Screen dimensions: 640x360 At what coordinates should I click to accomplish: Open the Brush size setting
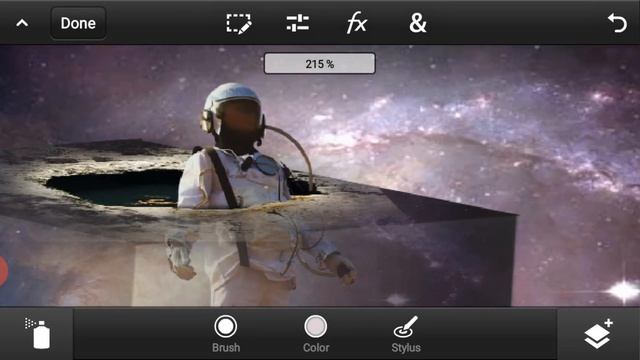click(x=226, y=334)
